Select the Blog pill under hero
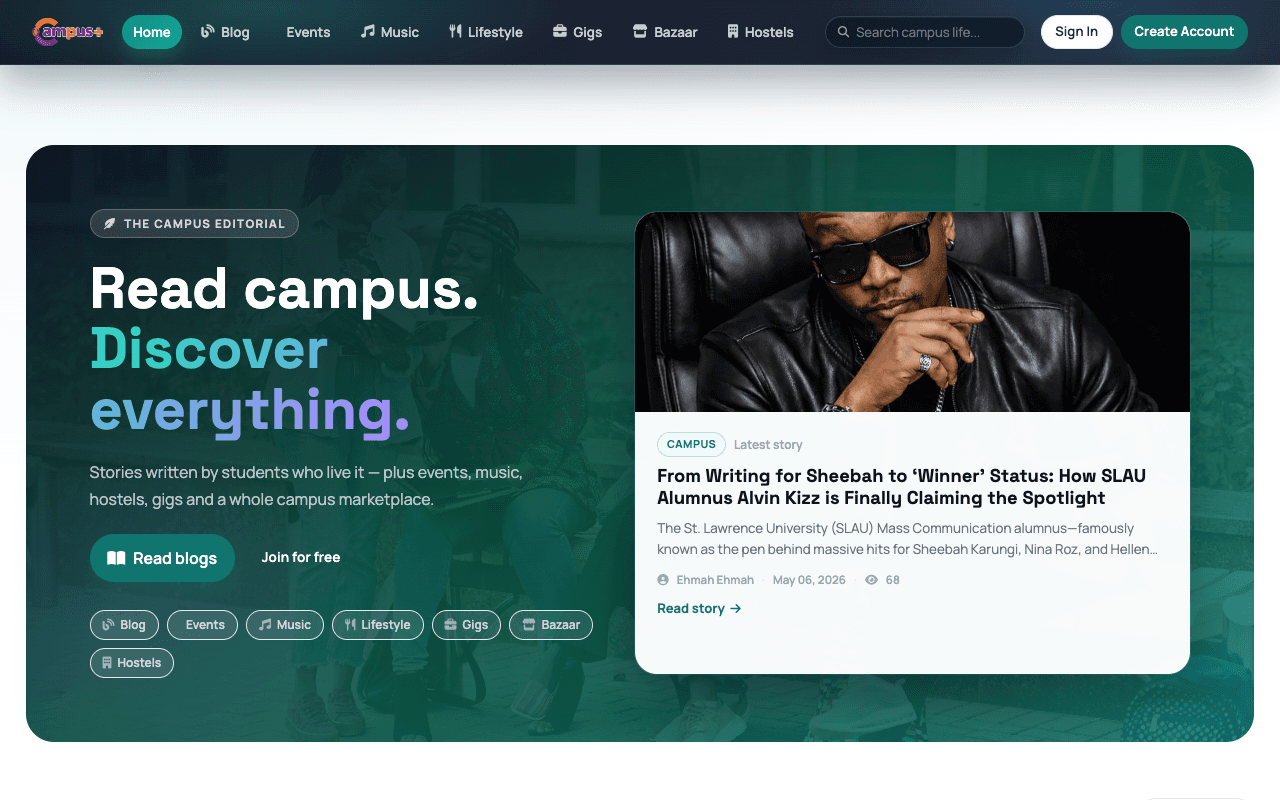 click(124, 625)
